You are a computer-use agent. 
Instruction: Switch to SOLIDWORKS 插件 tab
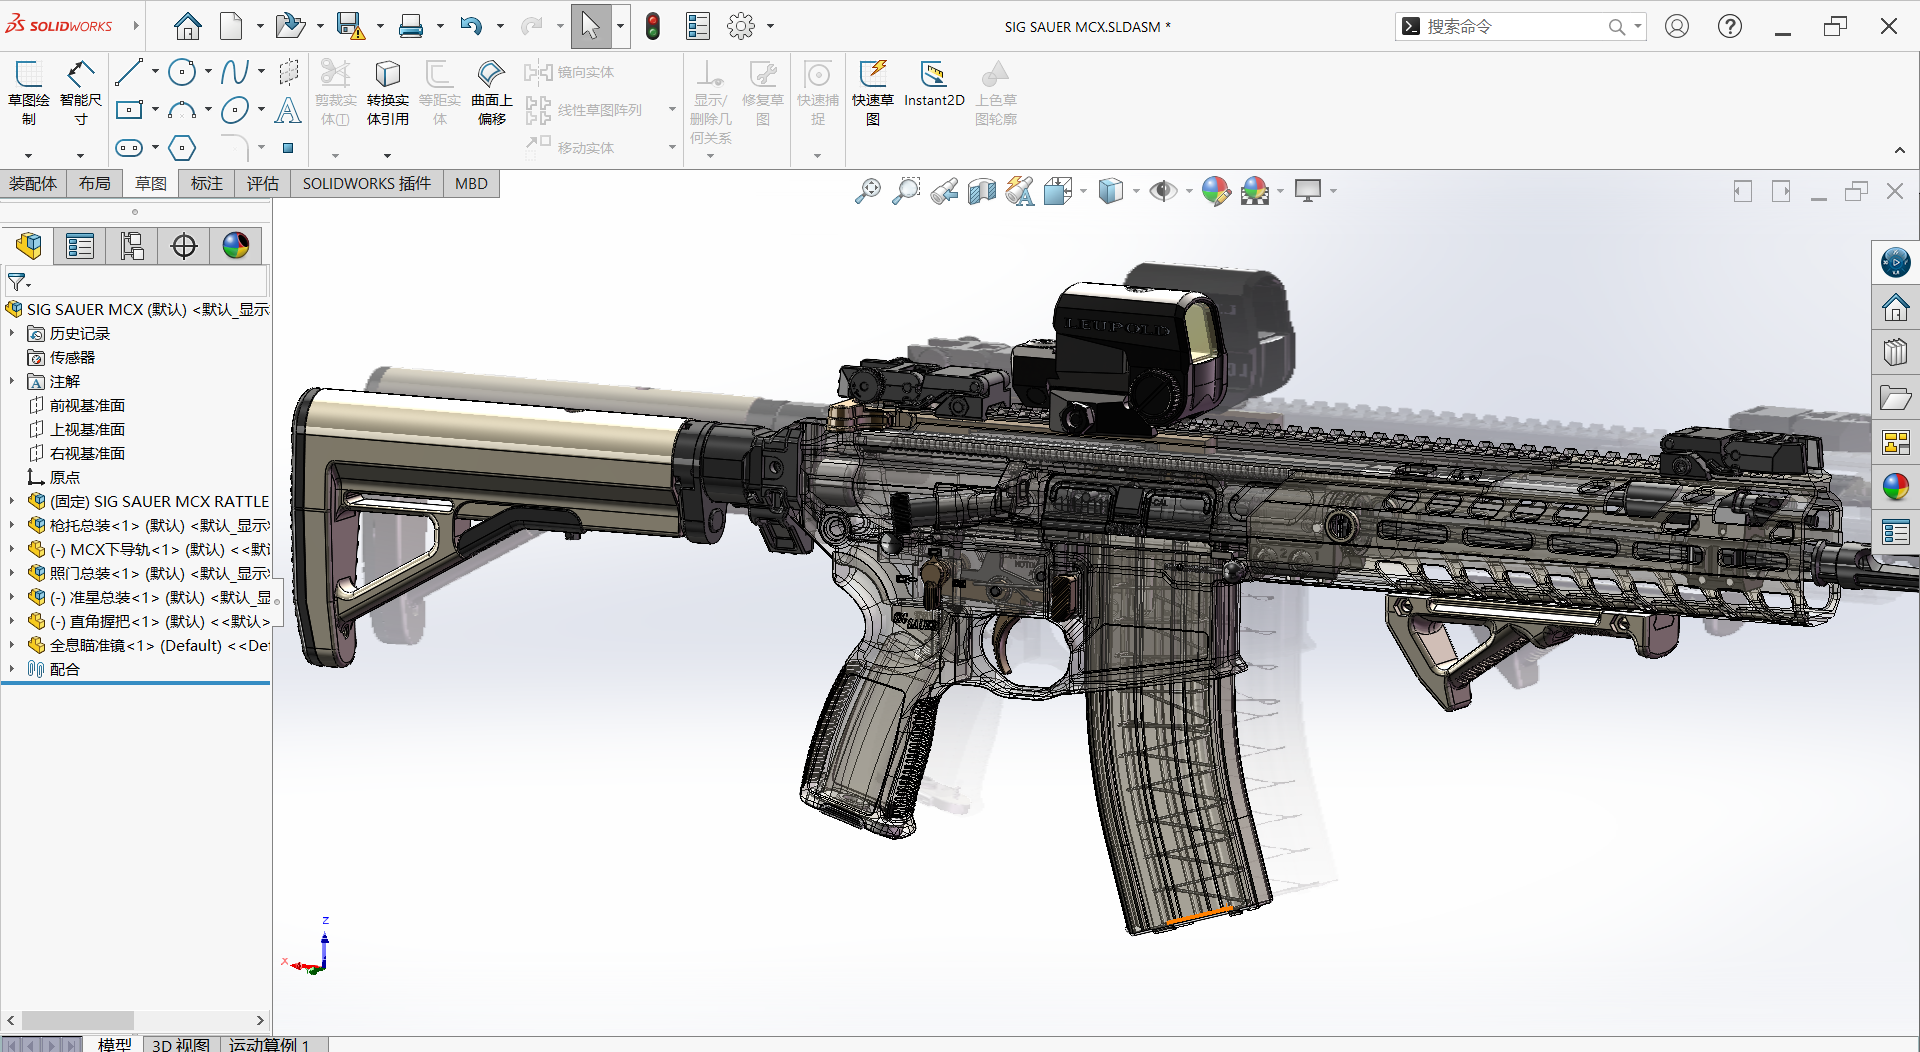tap(367, 184)
